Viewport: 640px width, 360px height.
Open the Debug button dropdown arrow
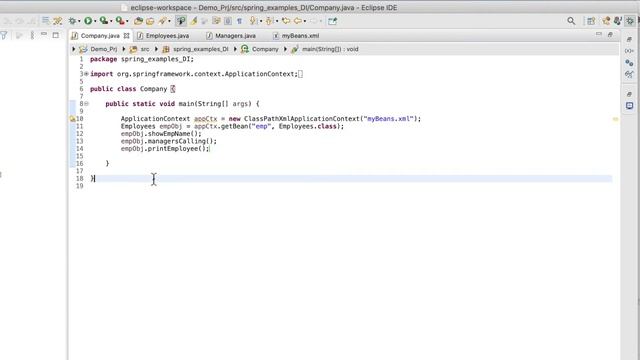click(79, 21)
